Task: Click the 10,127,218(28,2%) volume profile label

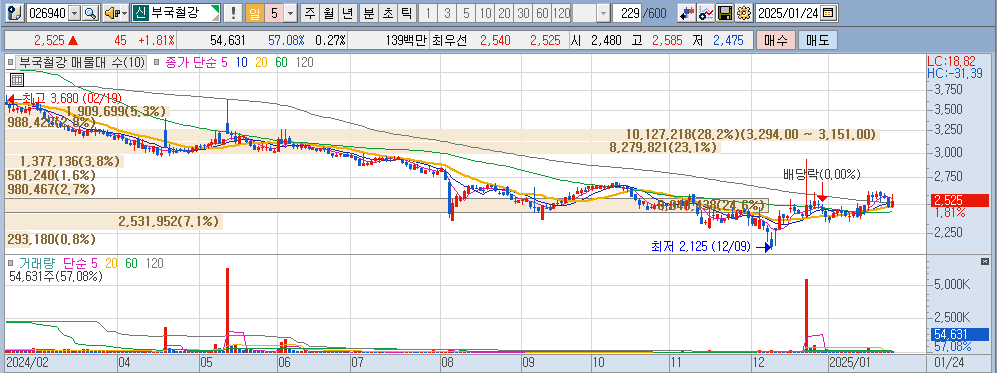Action: point(750,135)
